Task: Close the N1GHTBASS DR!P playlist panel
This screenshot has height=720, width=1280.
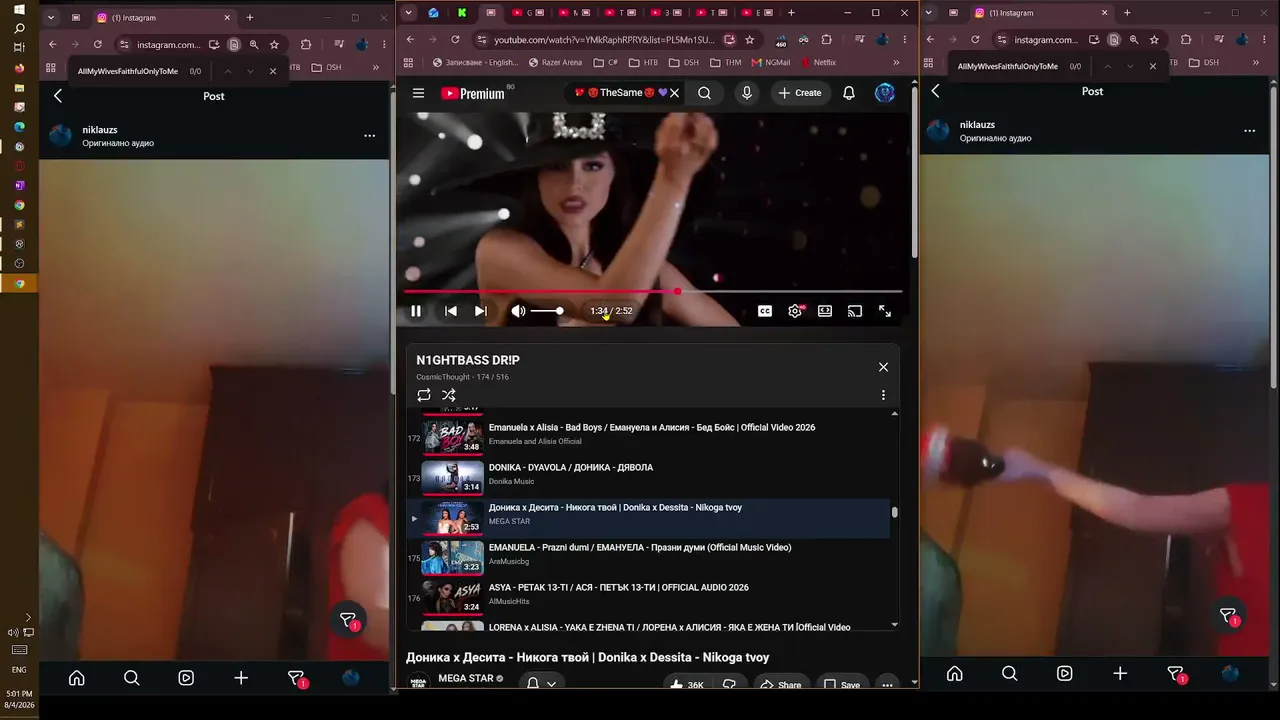Action: point(883,367)
